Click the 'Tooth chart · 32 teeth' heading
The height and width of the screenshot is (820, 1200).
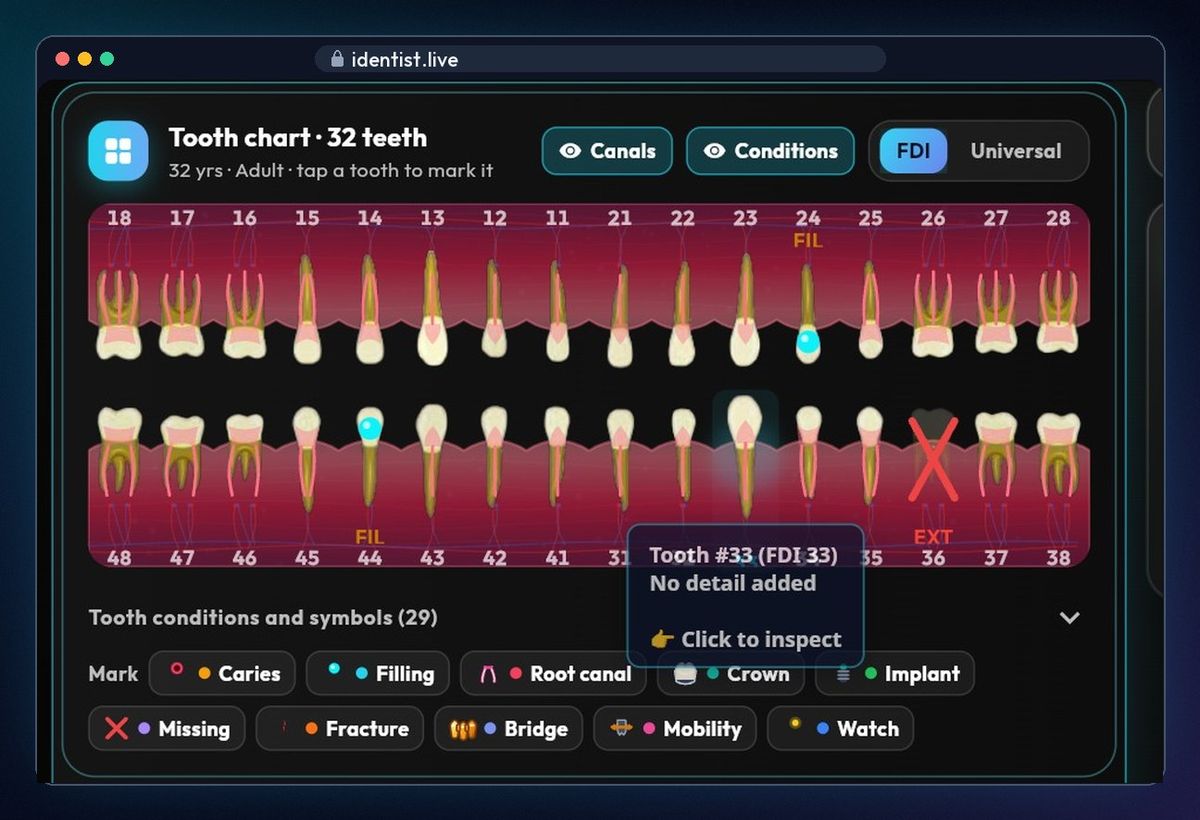click(x=298, y=137)
